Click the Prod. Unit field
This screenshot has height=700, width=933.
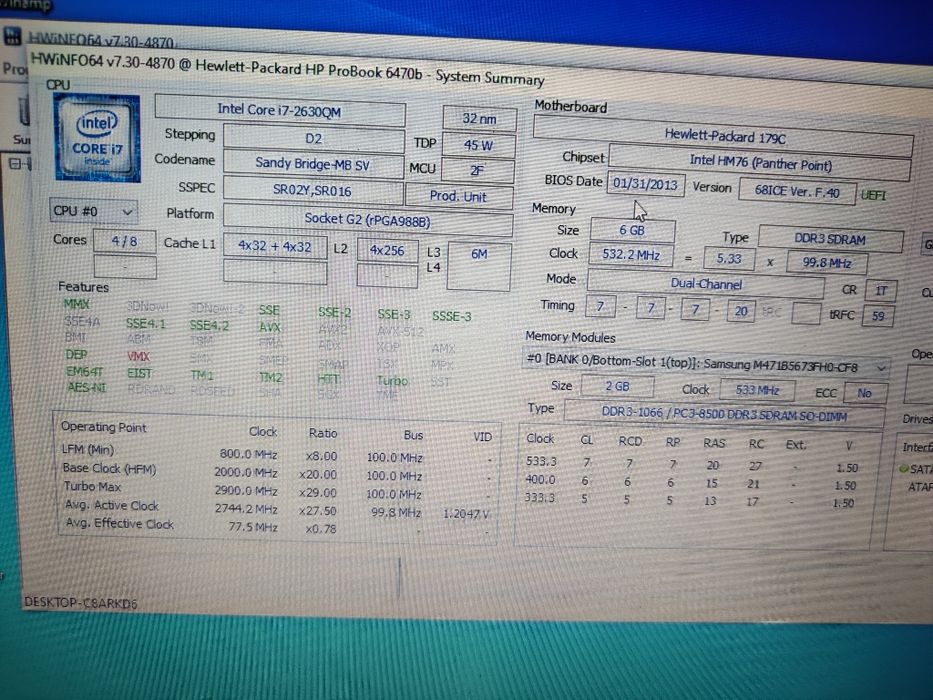[459, 196]
